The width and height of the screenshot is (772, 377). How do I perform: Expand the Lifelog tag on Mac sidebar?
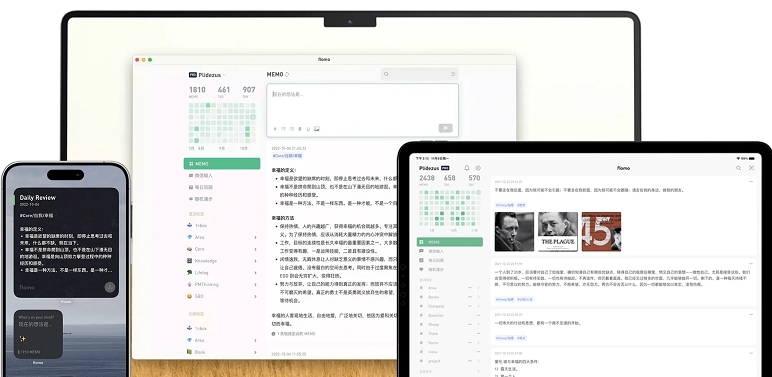255,273
